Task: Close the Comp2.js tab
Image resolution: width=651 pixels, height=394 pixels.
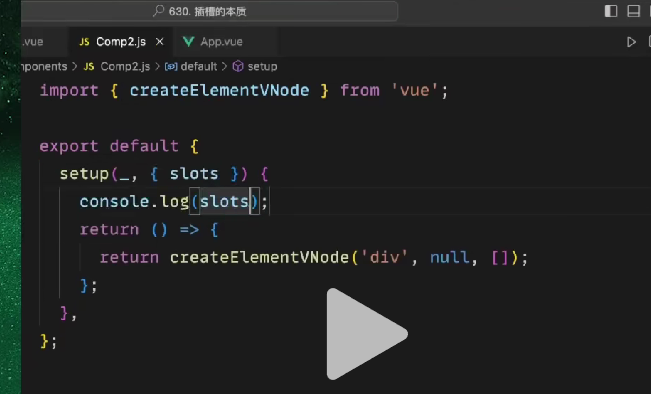Action: pos(159,42)
